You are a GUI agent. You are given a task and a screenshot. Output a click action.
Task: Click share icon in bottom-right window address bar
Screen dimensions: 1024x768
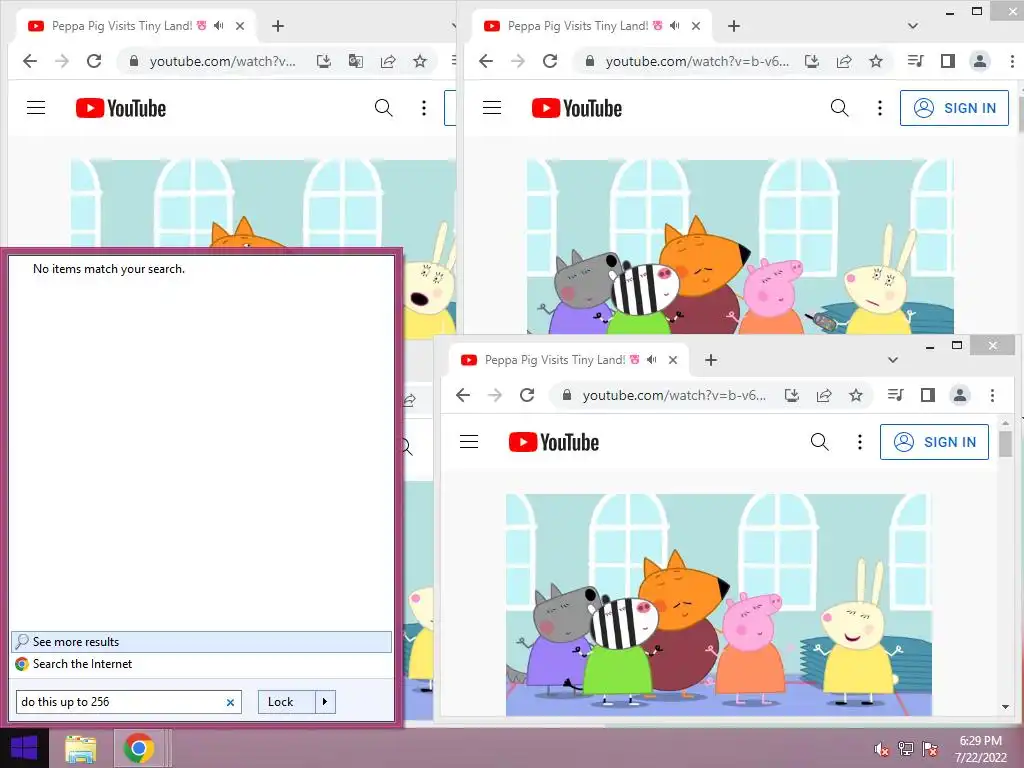(824, 395)
